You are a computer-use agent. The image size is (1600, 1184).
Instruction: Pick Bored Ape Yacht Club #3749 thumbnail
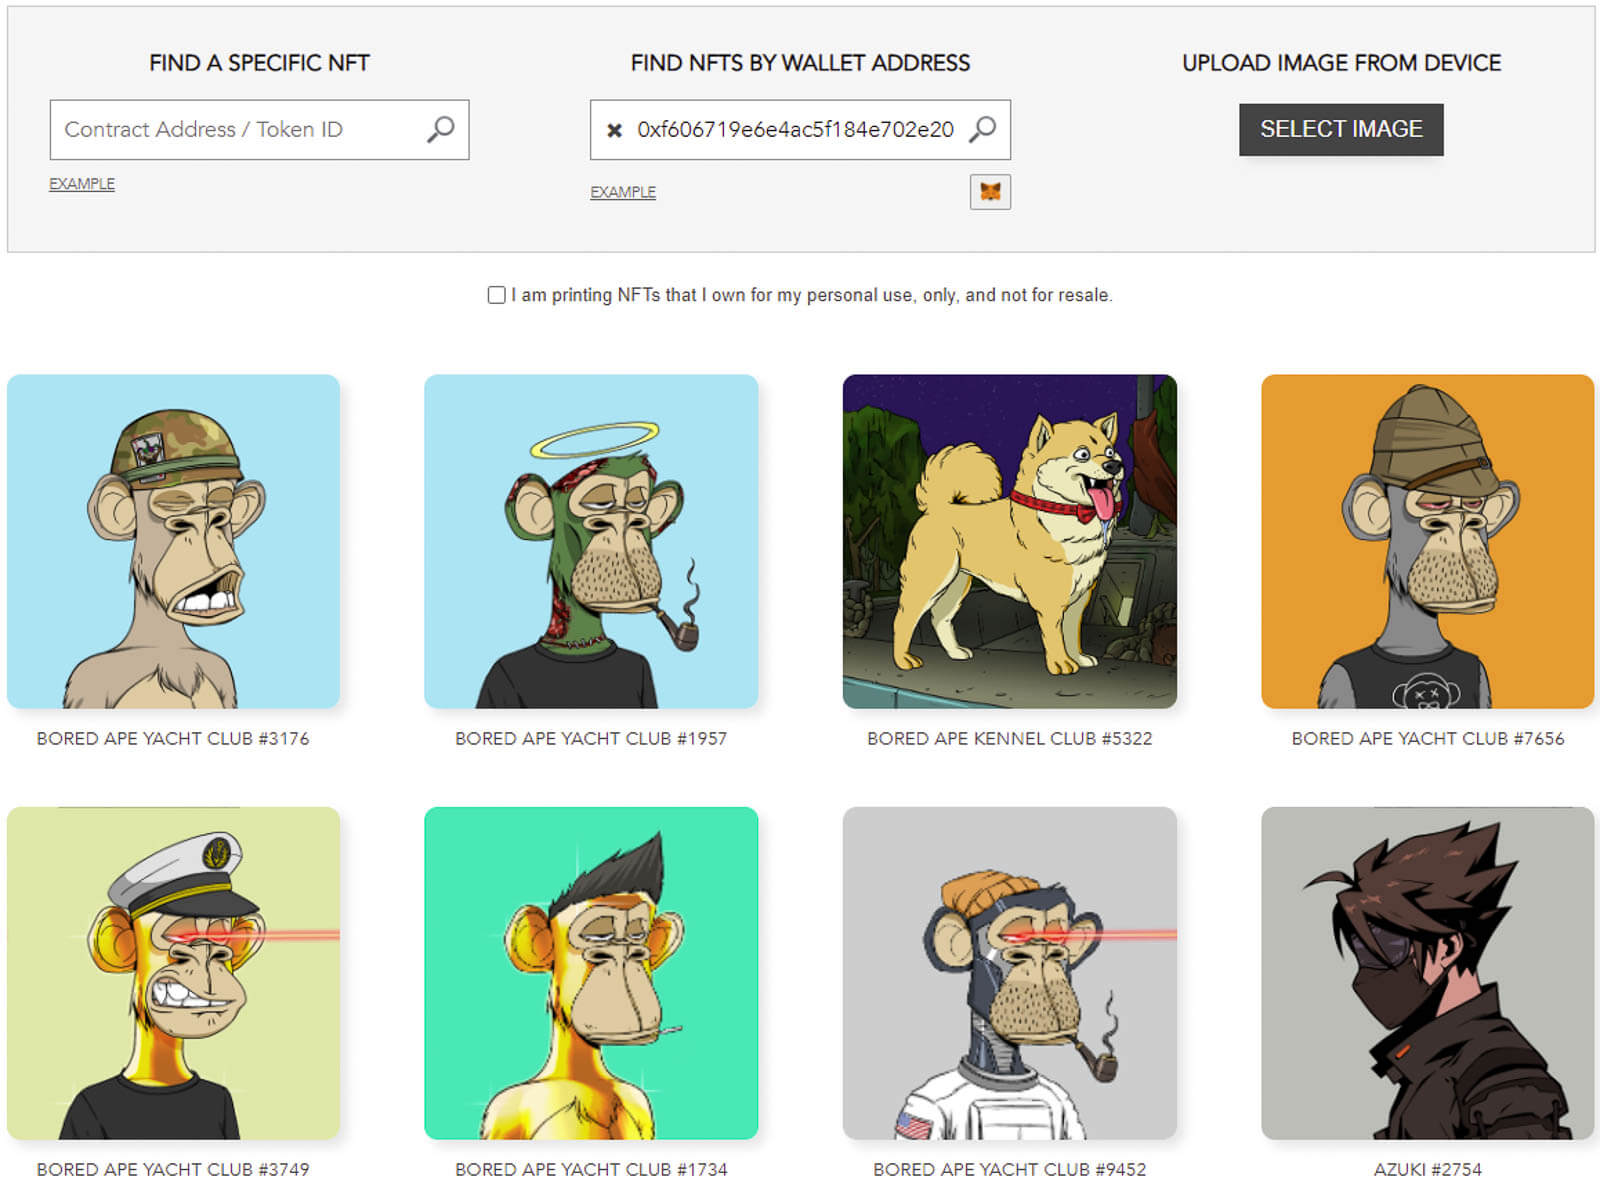(x=173, y=973)
